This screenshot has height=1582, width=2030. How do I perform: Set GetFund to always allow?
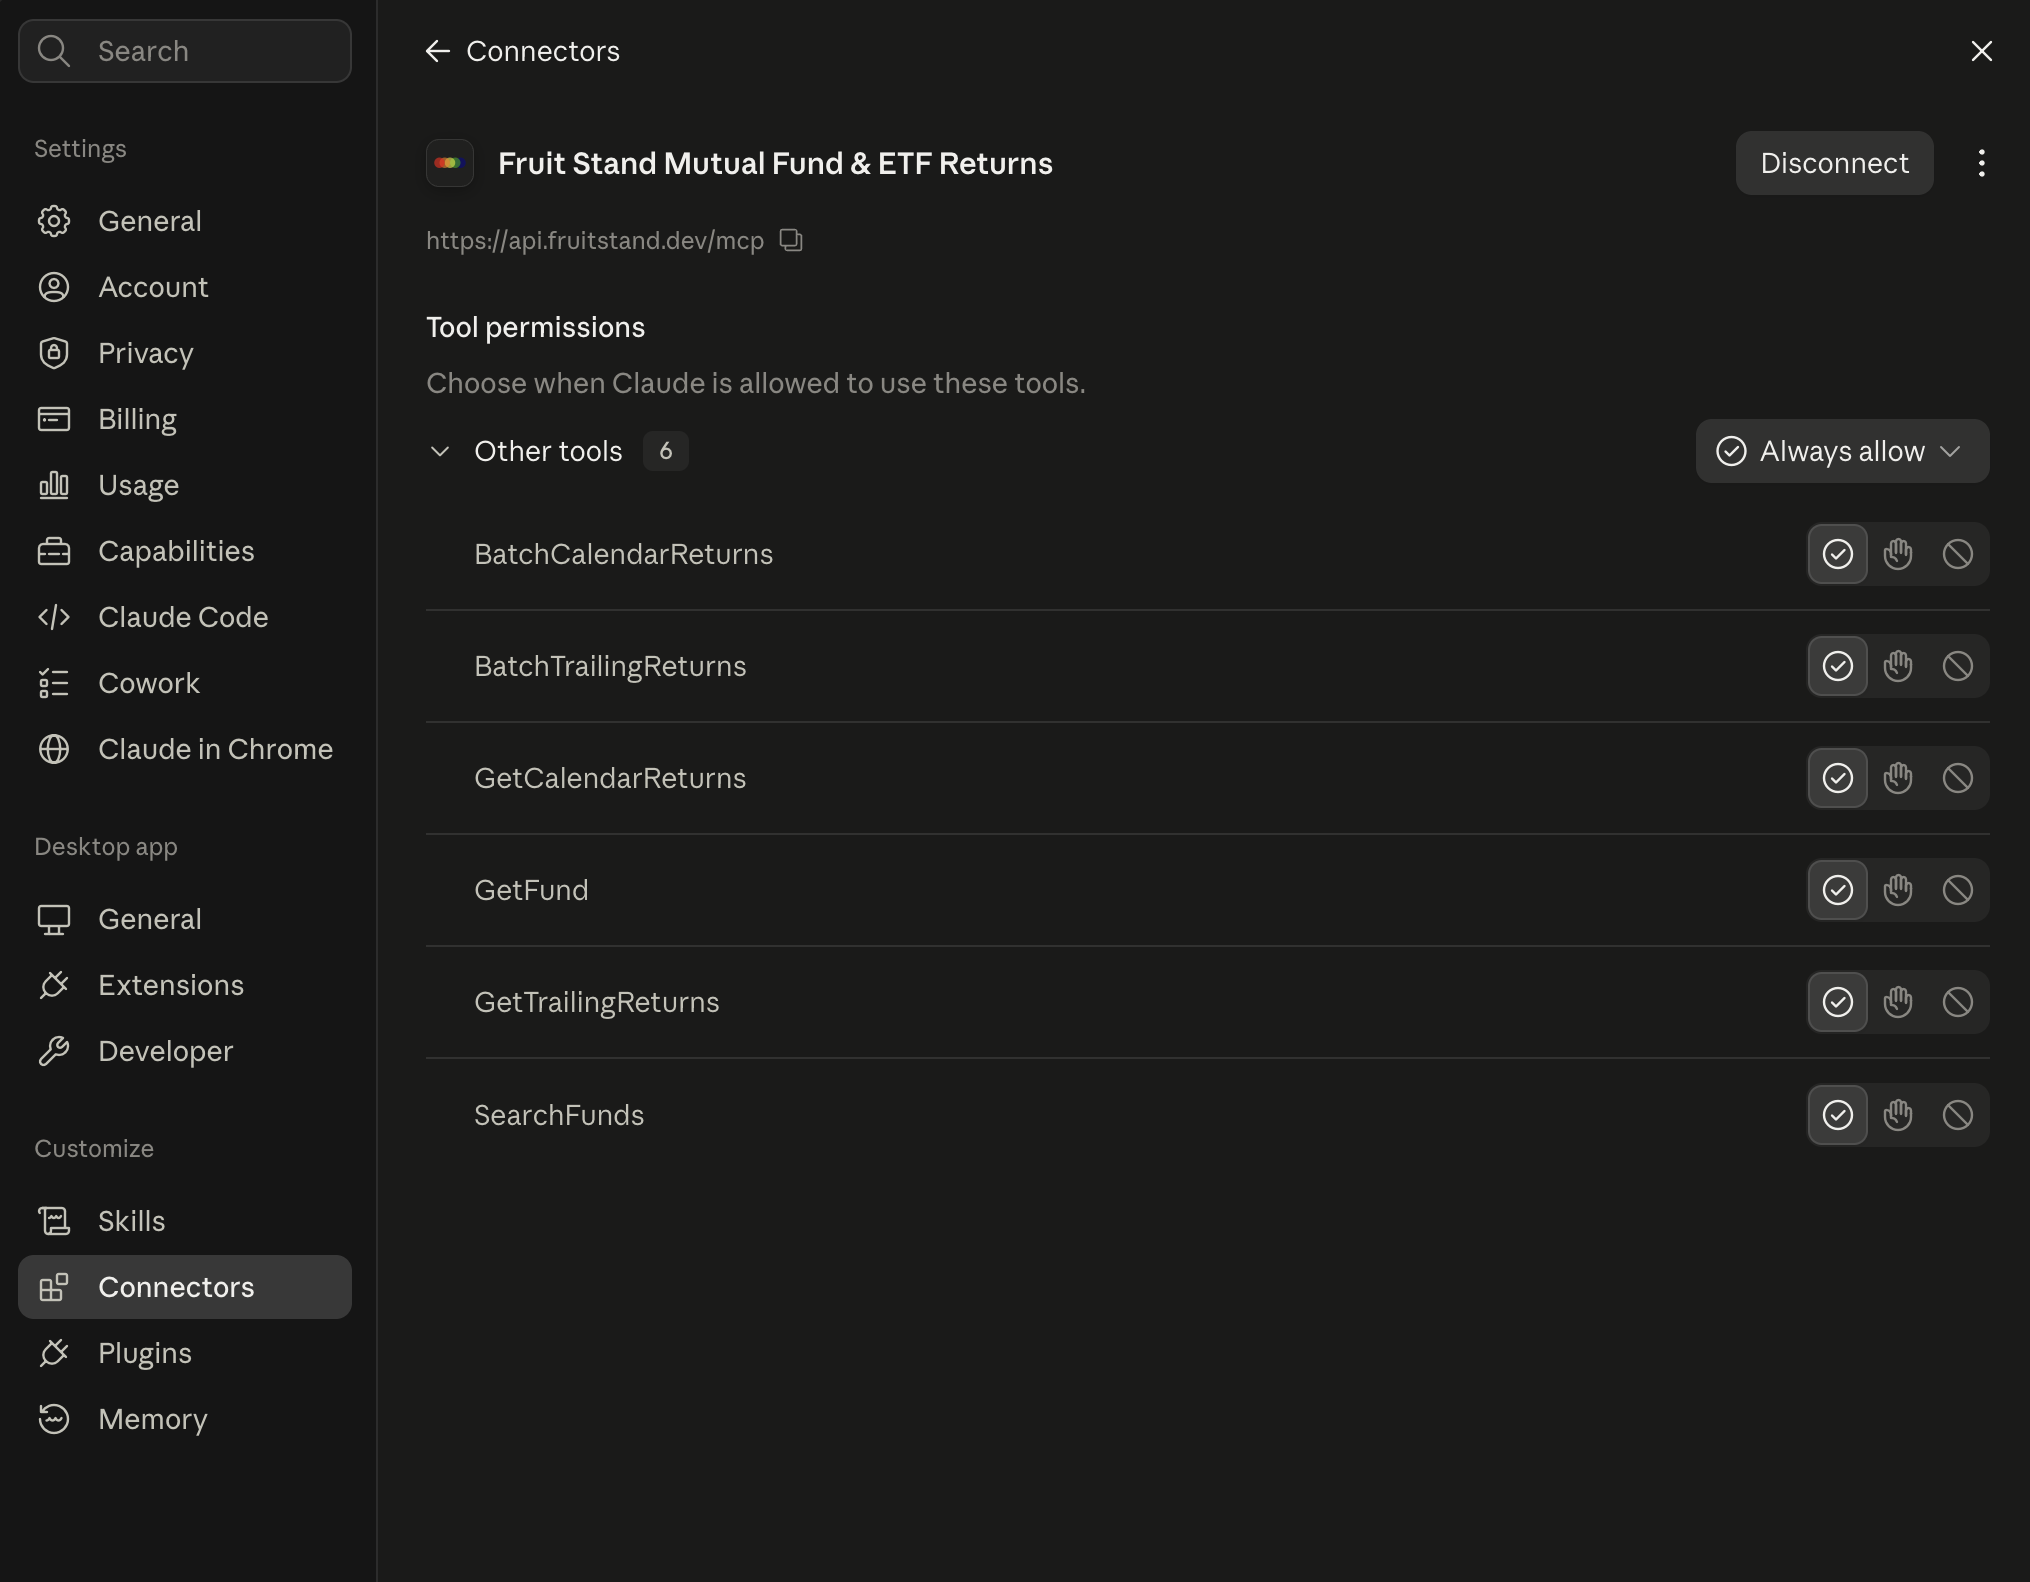coord(1837,890)
